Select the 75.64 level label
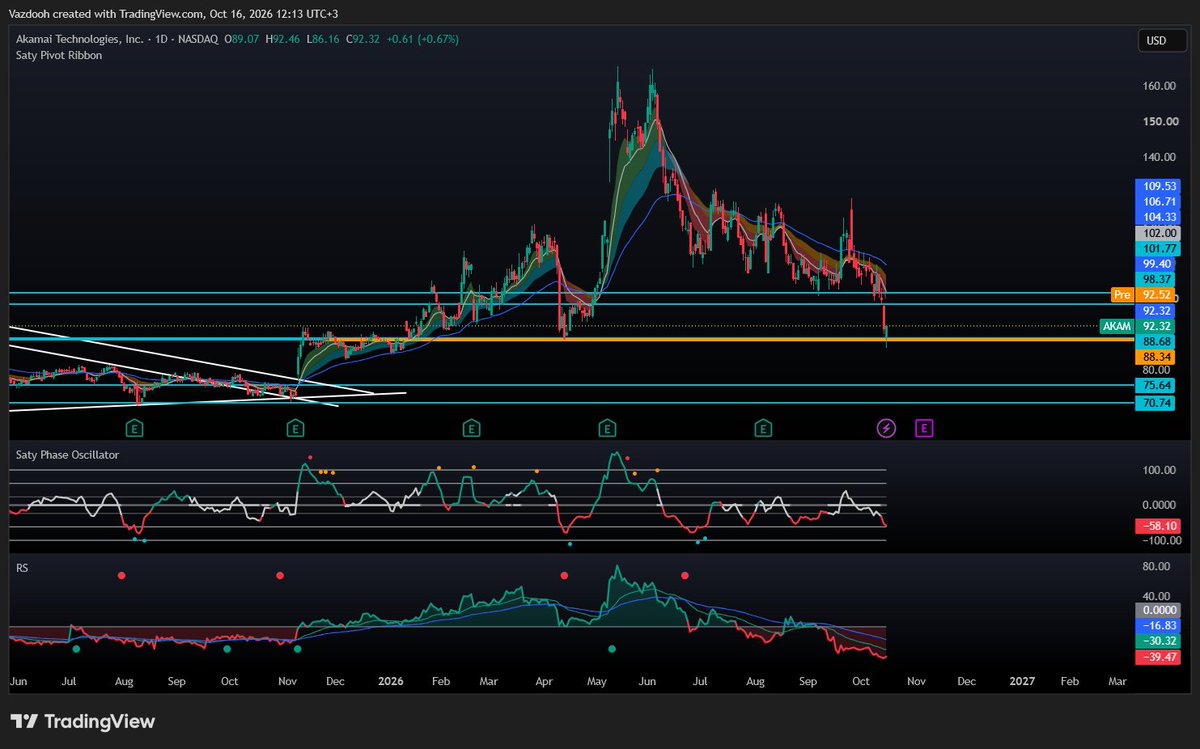This screenshot has height=749, width=1200. [x=1156, y=385]
